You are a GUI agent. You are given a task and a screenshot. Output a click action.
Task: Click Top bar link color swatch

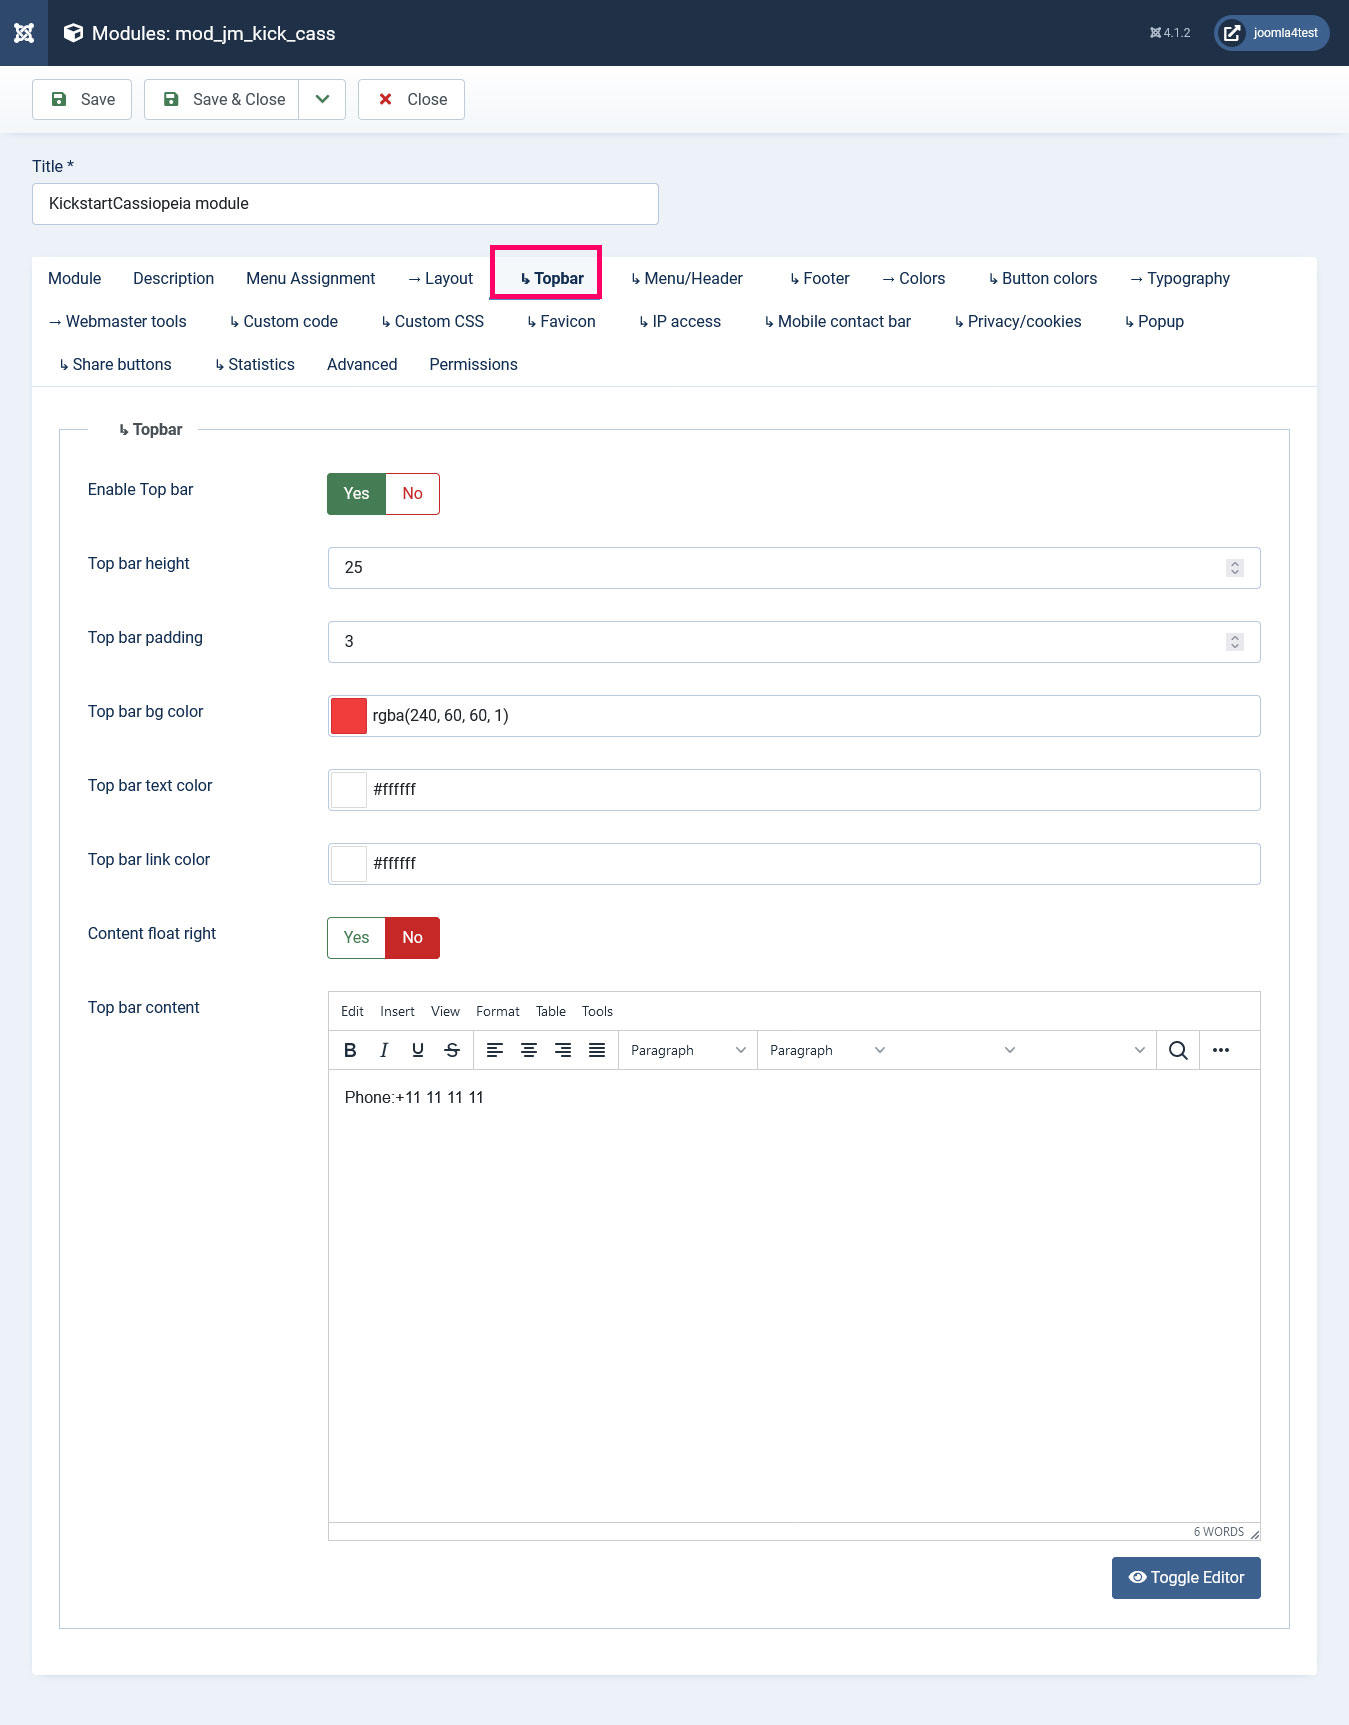pyautogui.click(x=349, y=864)
